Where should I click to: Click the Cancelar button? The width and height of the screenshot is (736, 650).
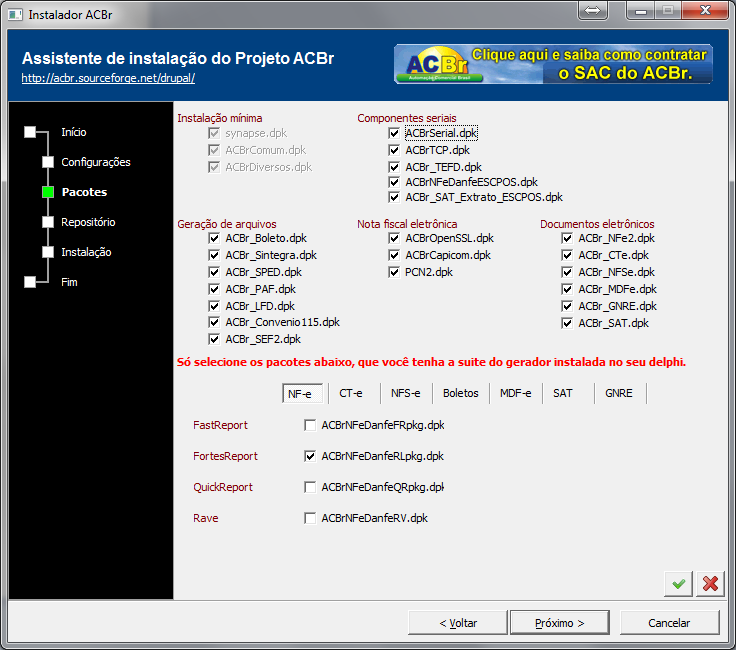click(x=669, y=623)
